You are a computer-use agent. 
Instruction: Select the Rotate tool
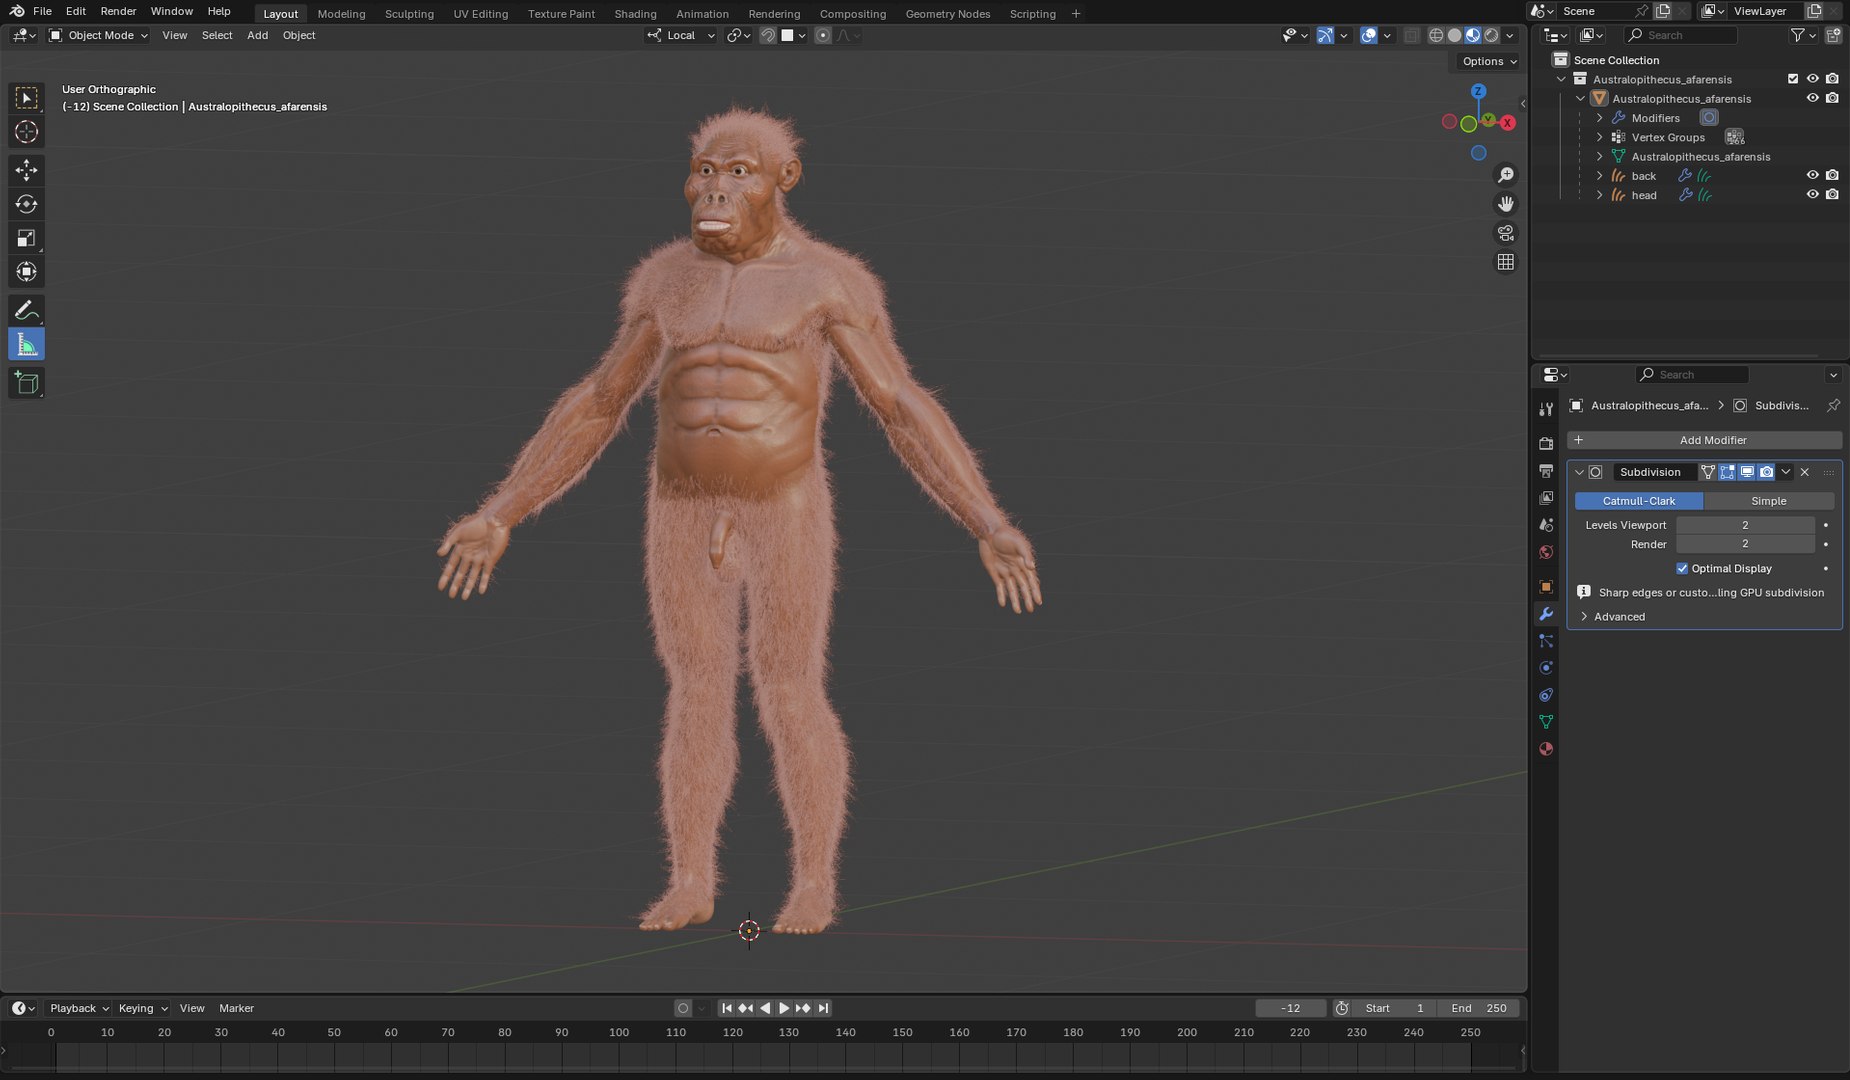pos(27,204)
